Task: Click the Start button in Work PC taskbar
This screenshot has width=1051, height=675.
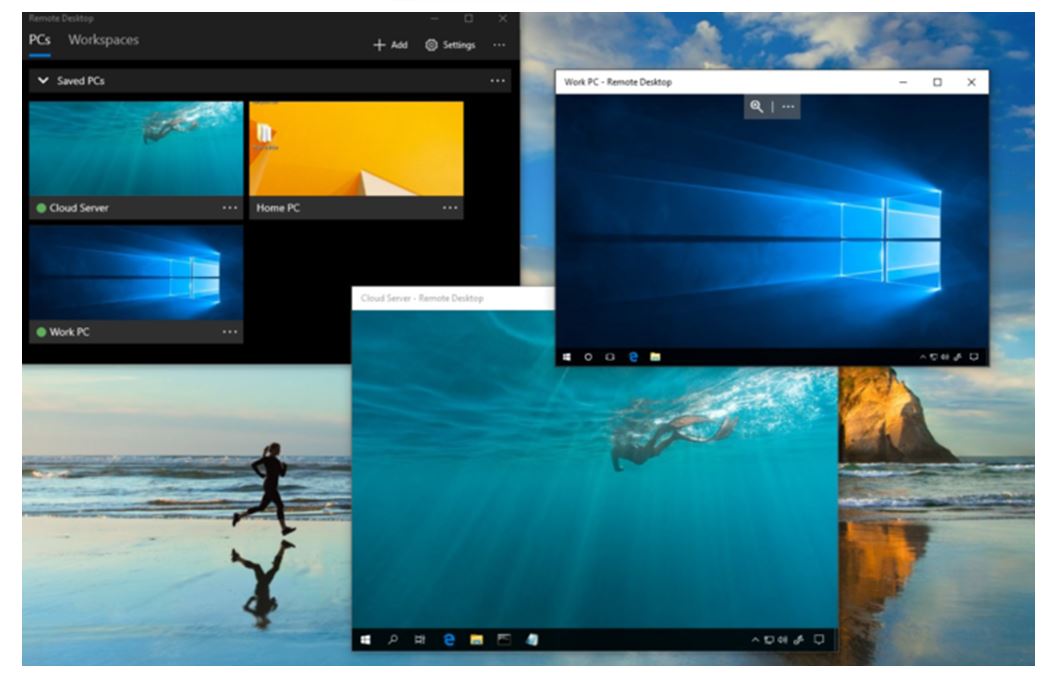Action: [567, 356]
